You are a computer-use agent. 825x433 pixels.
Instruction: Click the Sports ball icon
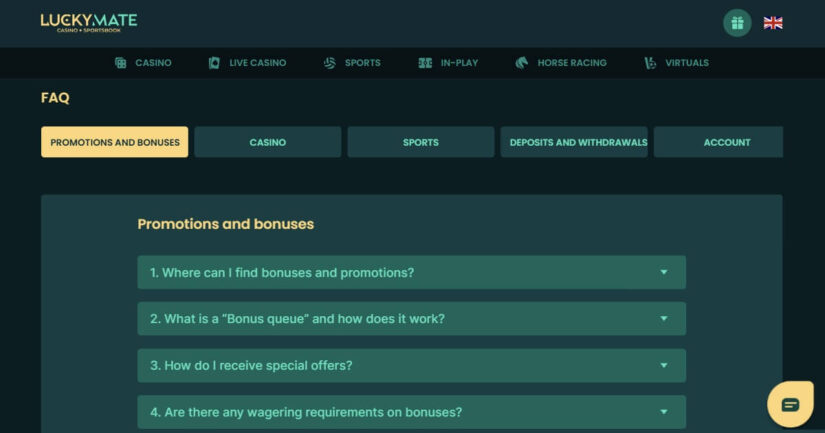pos(330,63)
